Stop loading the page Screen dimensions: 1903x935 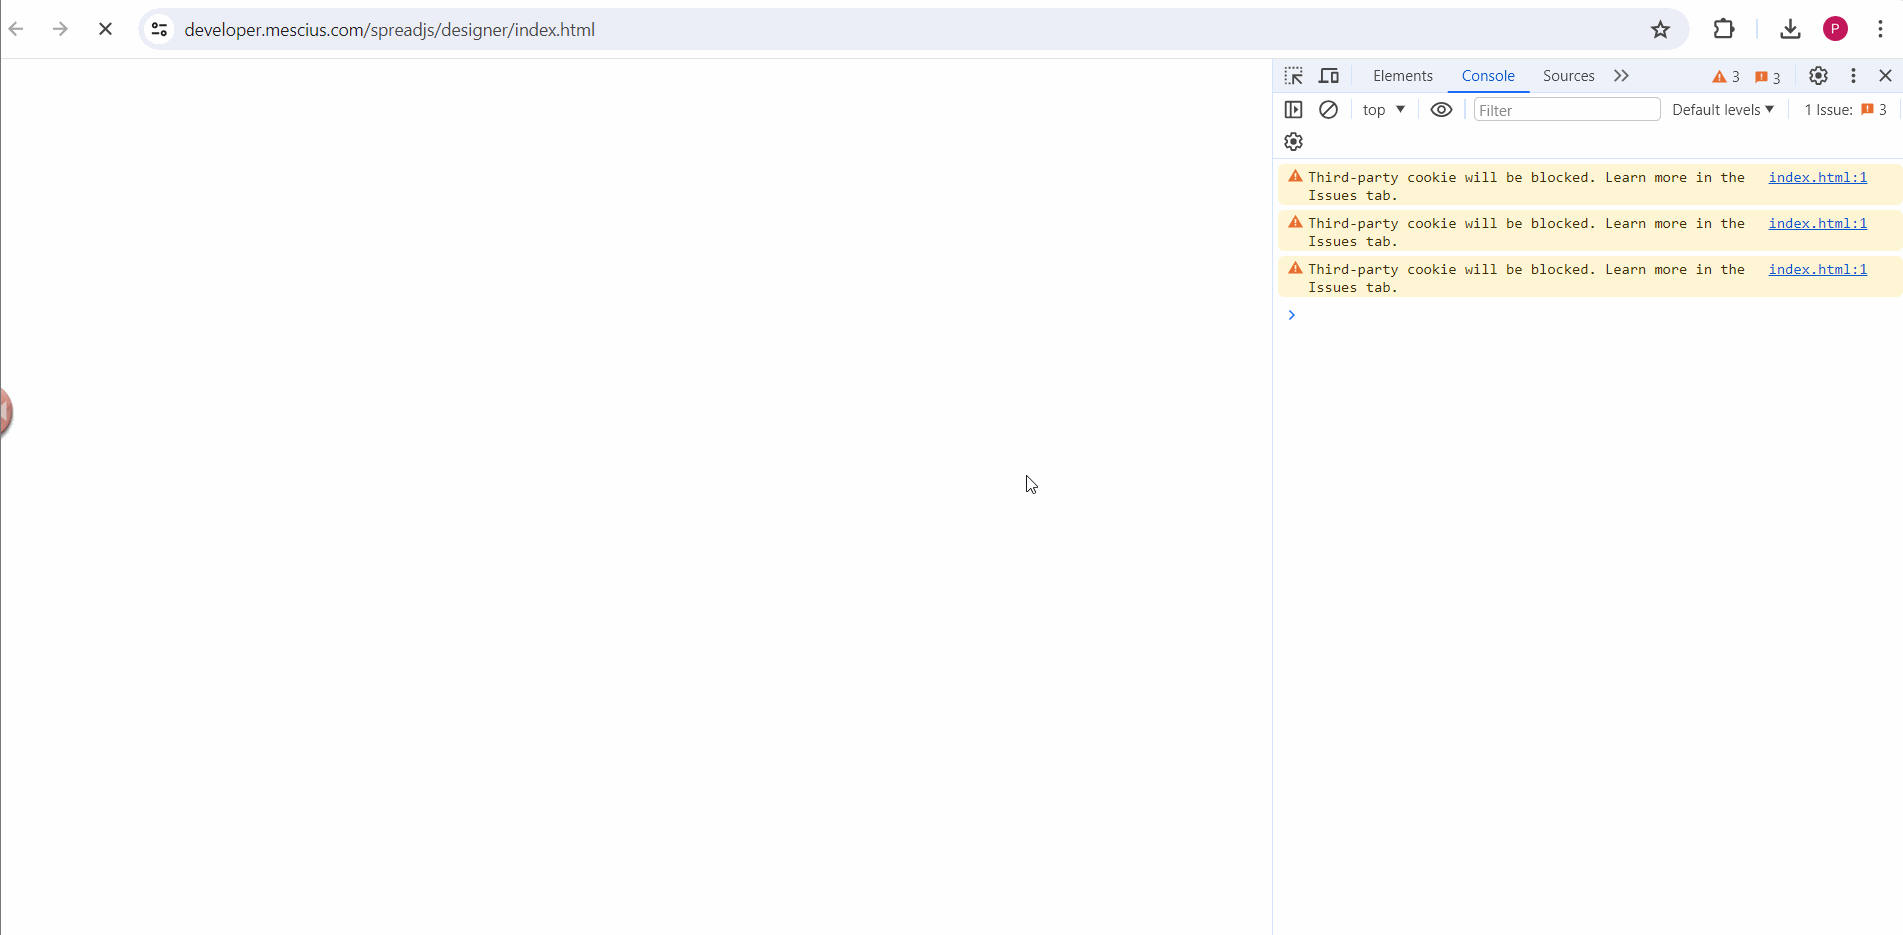coord(105,29)
